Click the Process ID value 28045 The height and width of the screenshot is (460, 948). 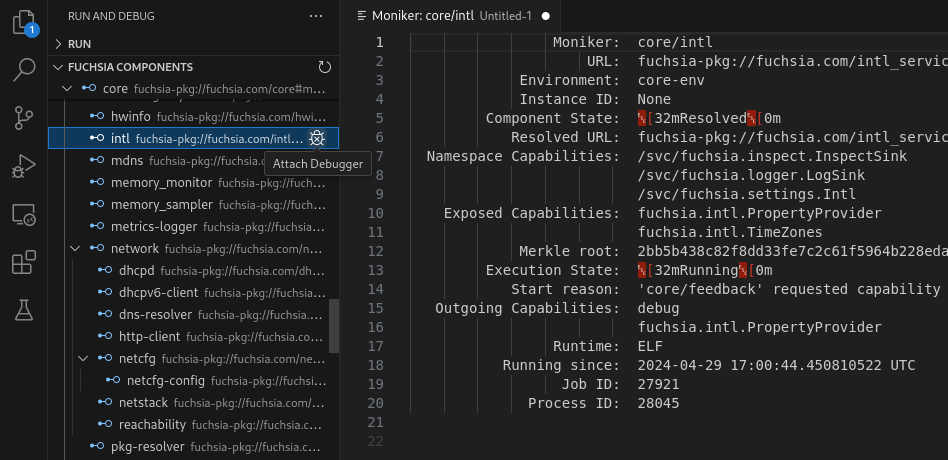tap(658, 403)
